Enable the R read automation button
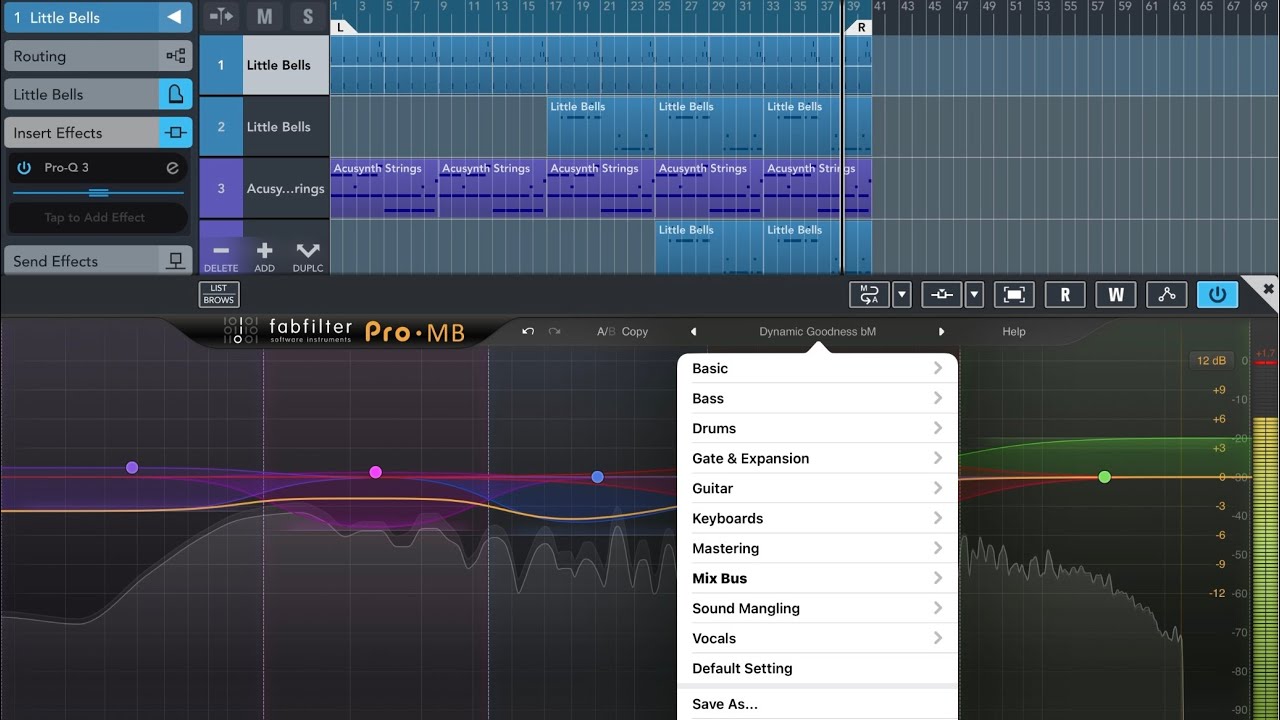The height and width of the screenshot is (720, 1280). click(1065, 294)
